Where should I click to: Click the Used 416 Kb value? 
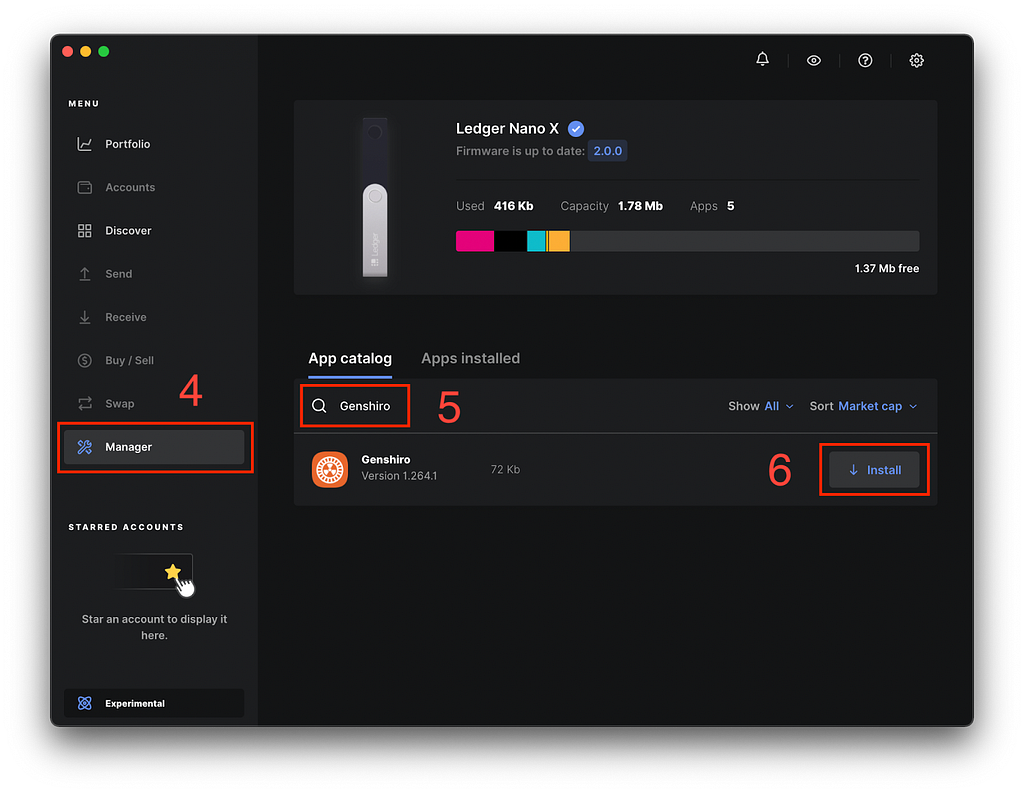tap(513, 206)
